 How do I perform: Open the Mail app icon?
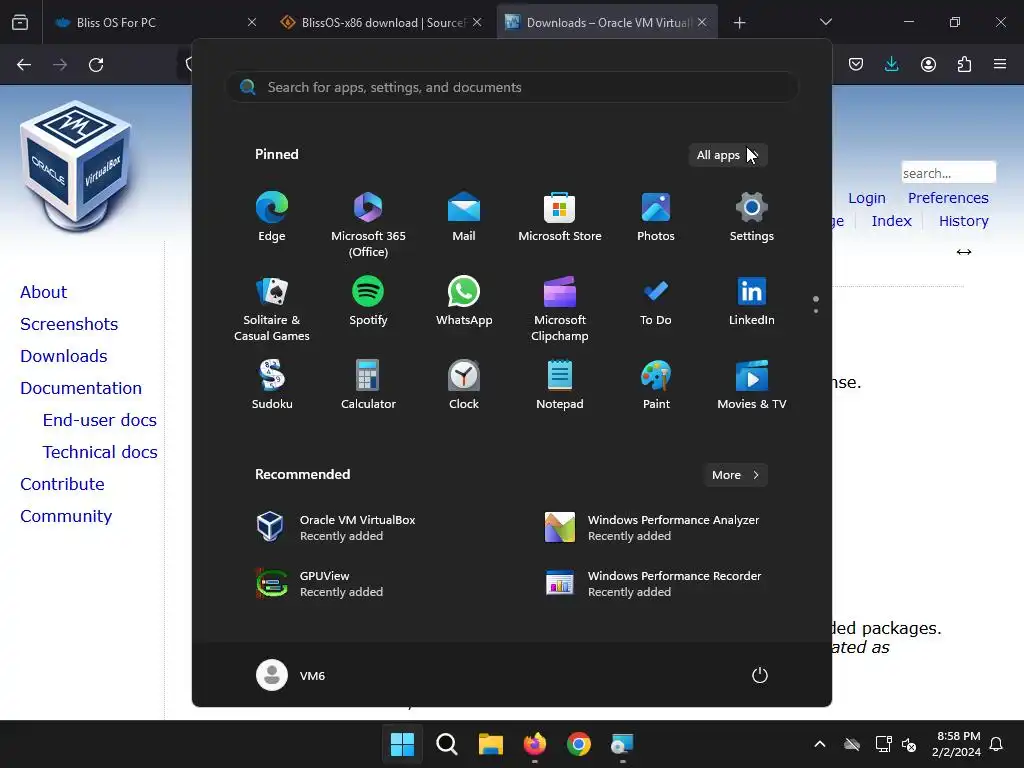(464, 216)
